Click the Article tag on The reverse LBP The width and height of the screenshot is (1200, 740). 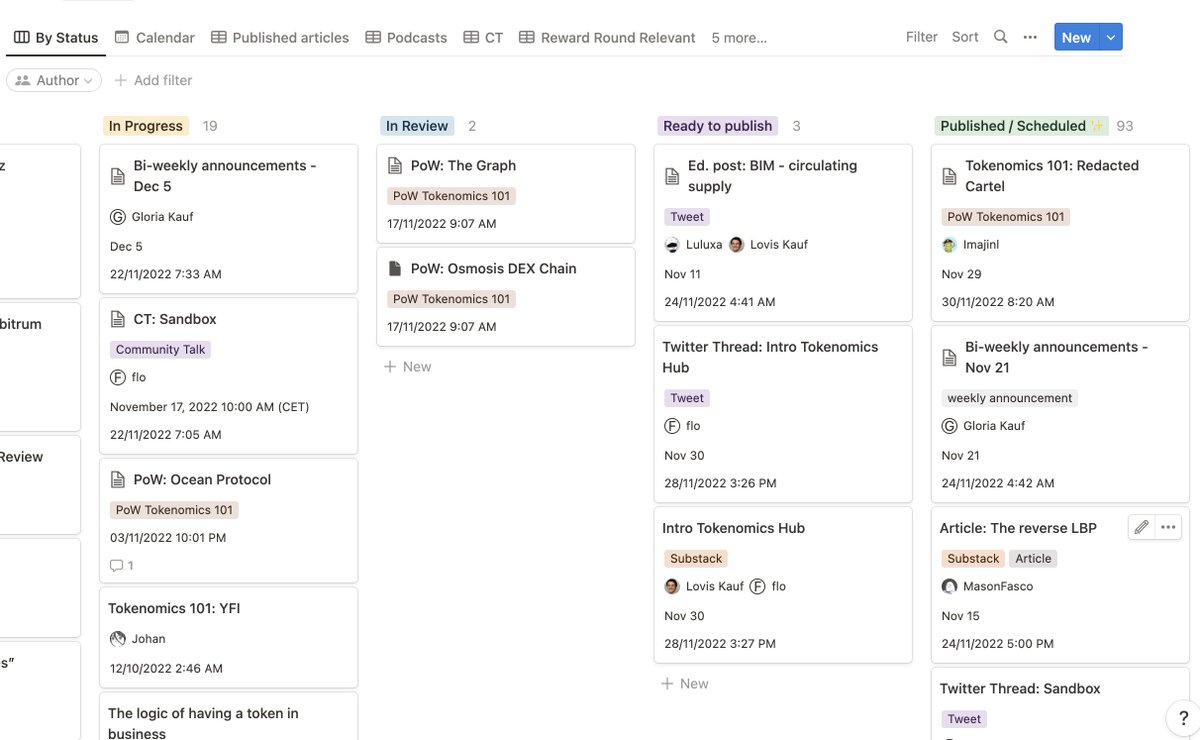pos(1033,559)
